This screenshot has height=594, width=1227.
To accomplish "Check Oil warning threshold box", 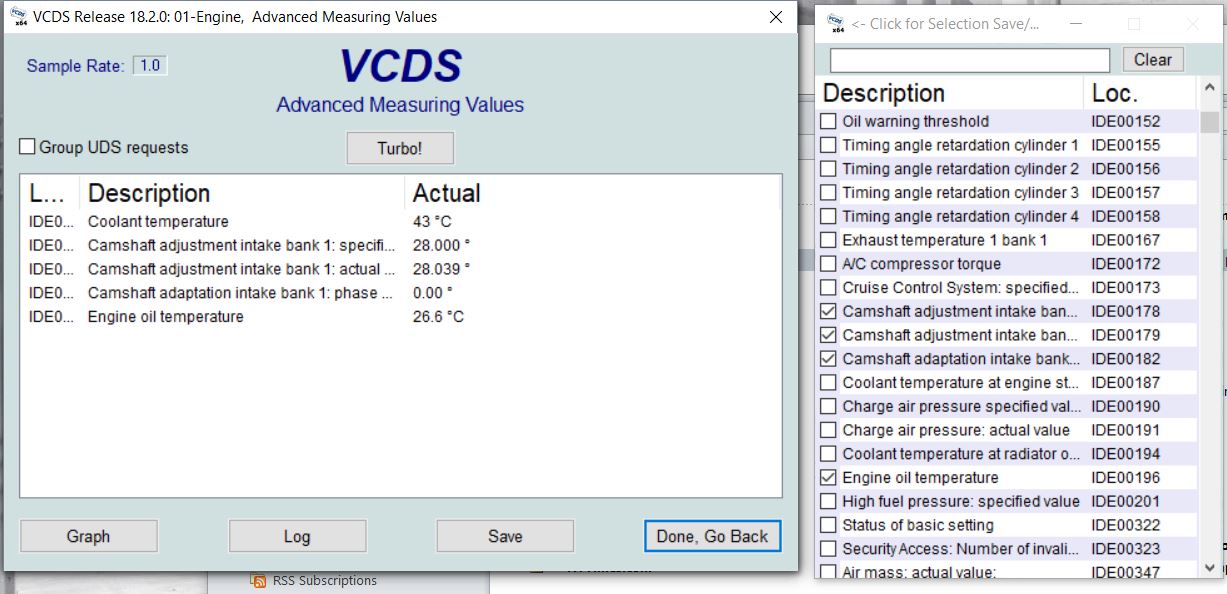I will click(828, 121).
